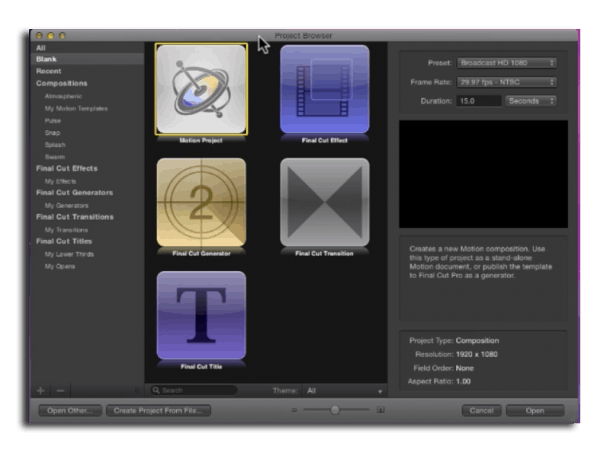Select My Lower Thirds

[69, 254]
